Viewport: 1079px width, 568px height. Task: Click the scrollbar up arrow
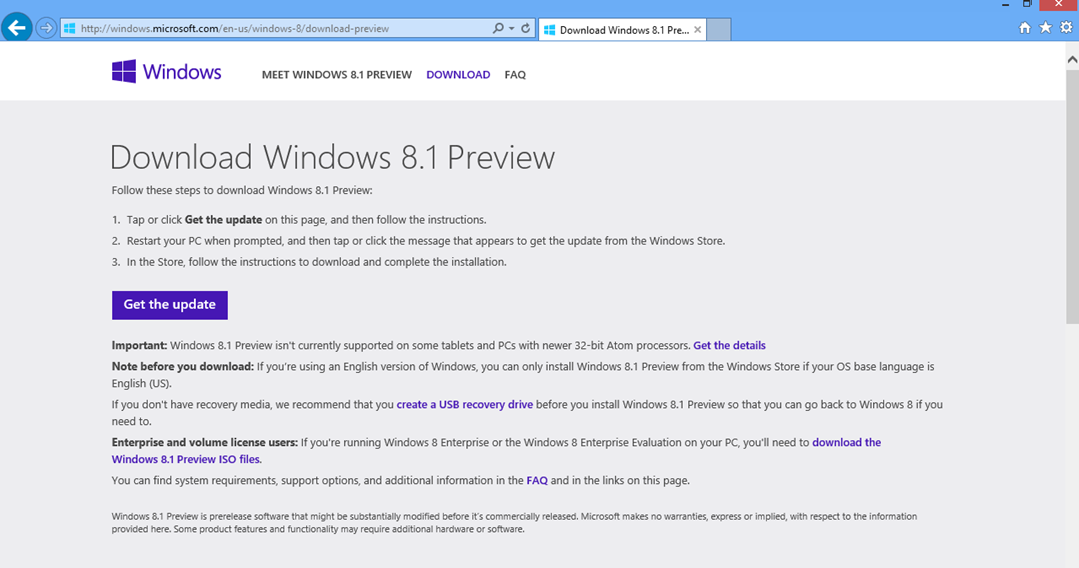[1072, 60]
